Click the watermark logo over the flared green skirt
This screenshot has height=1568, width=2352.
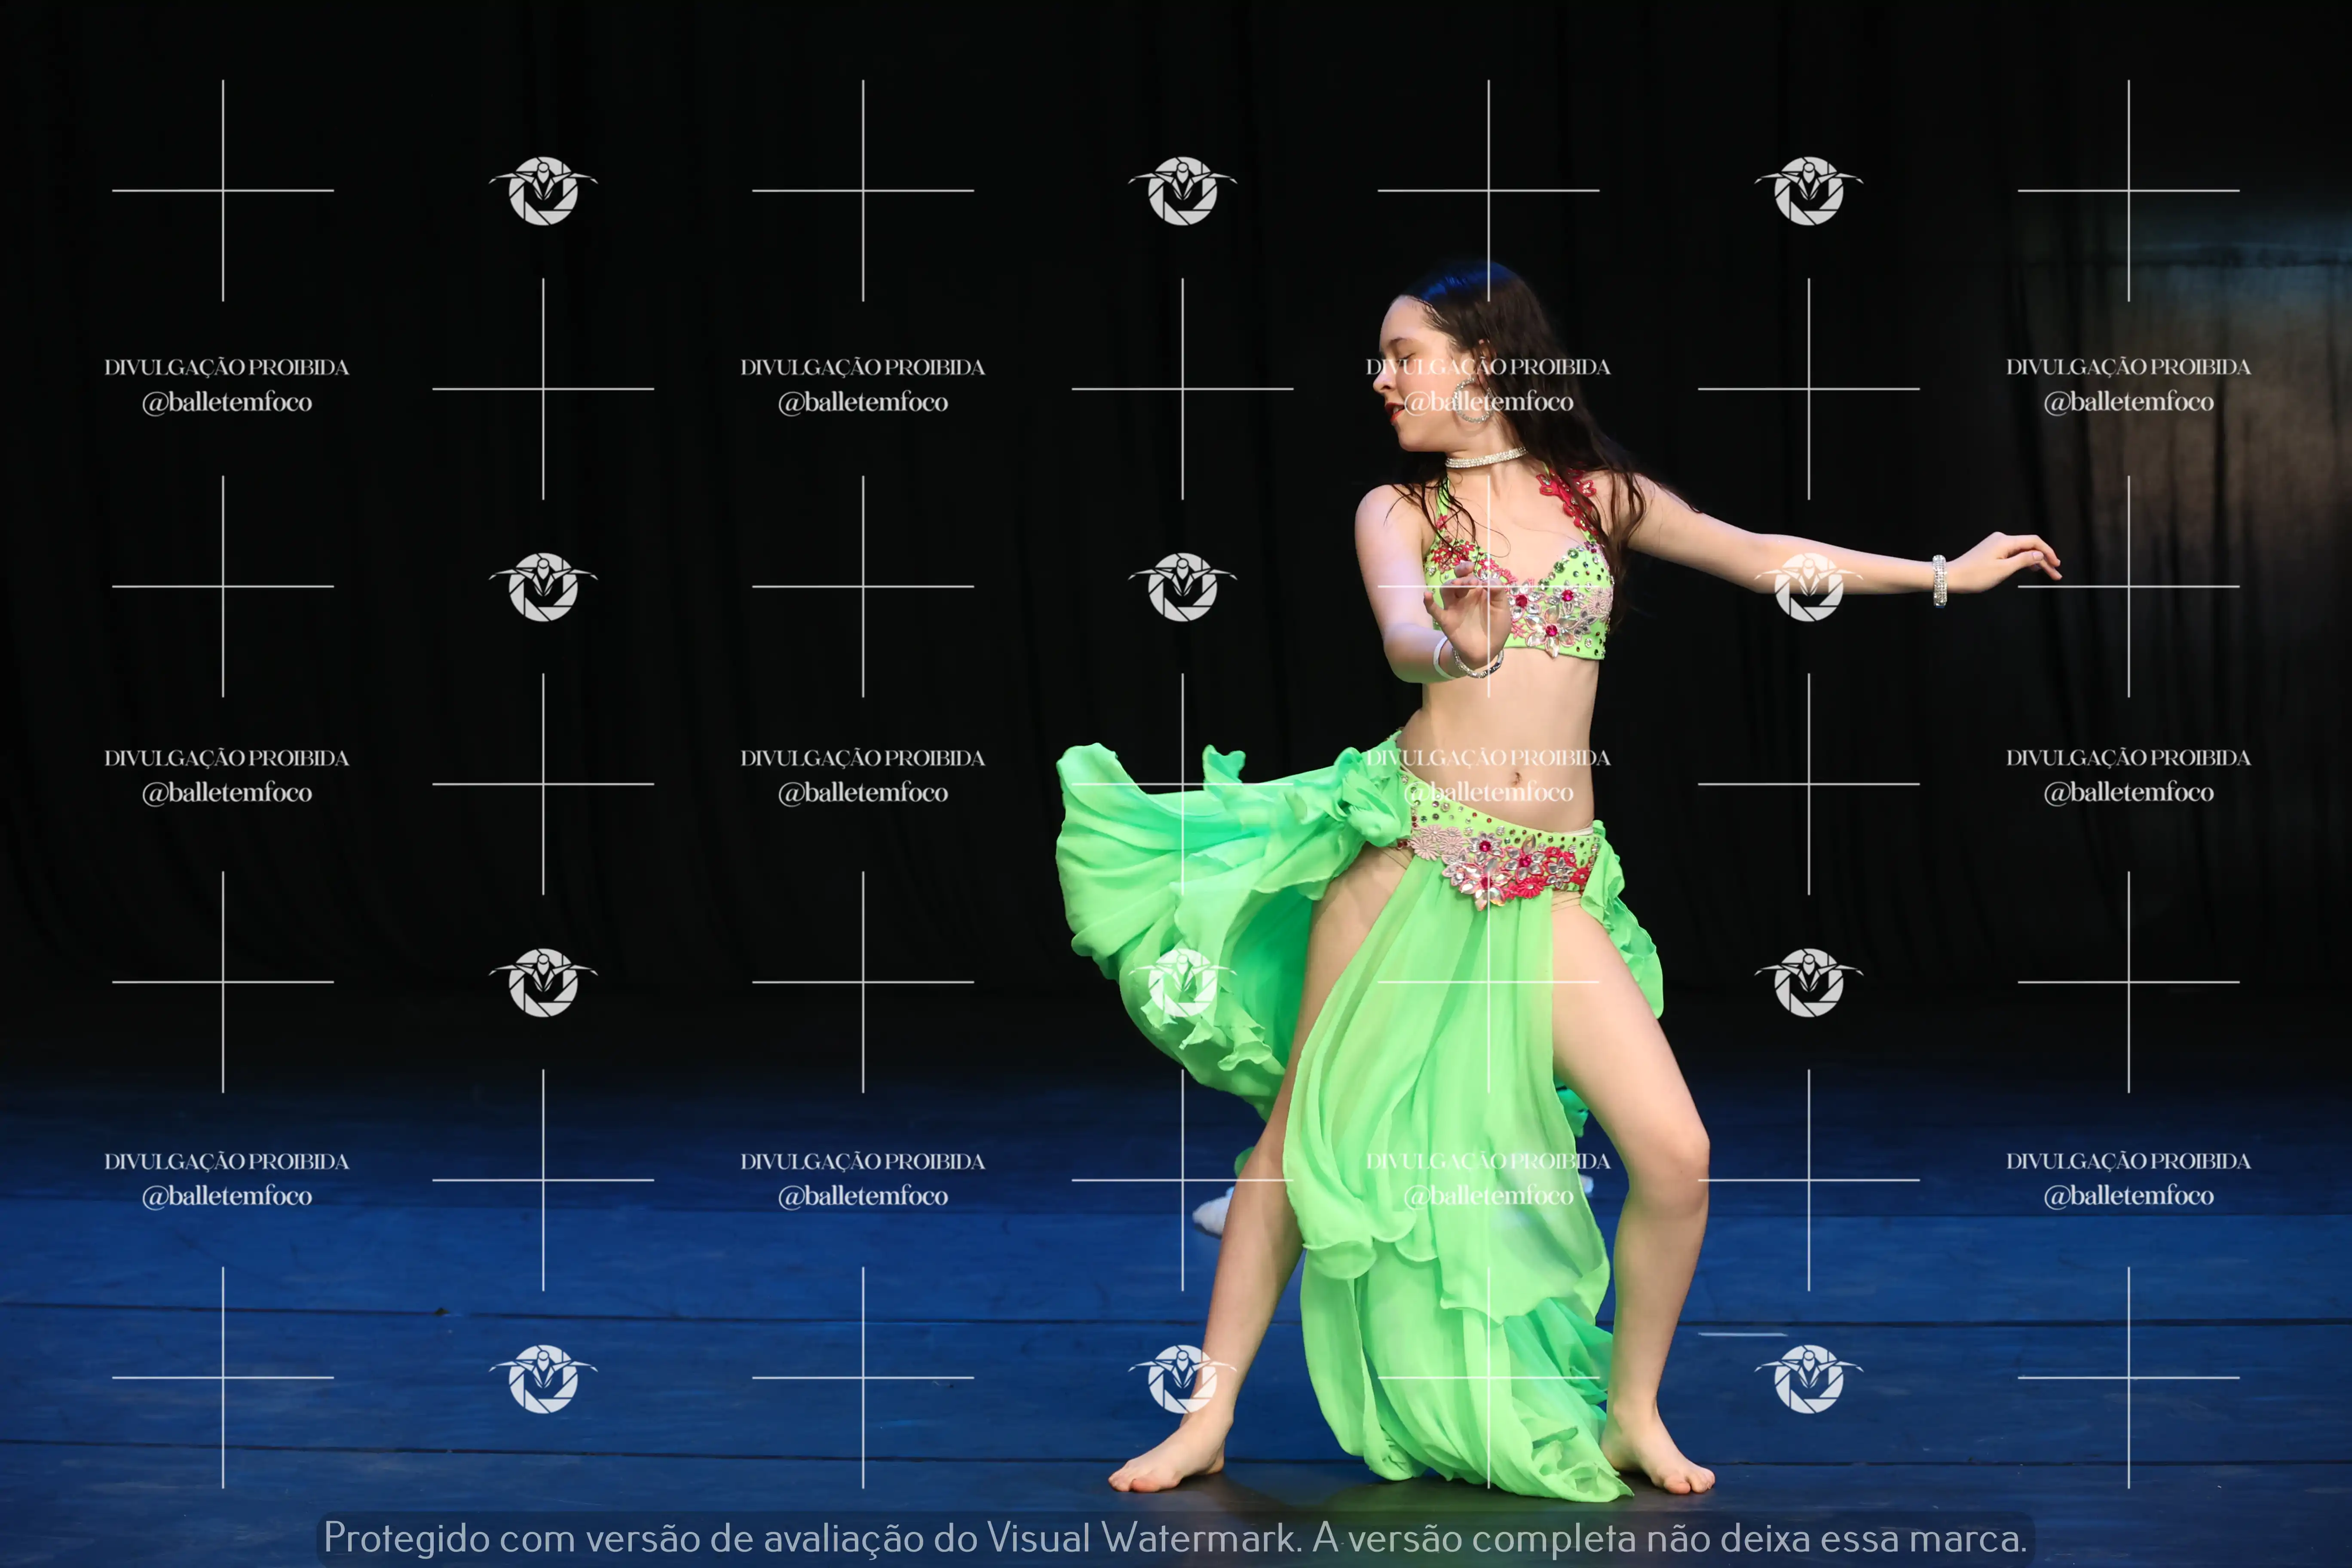point(1183,983)
